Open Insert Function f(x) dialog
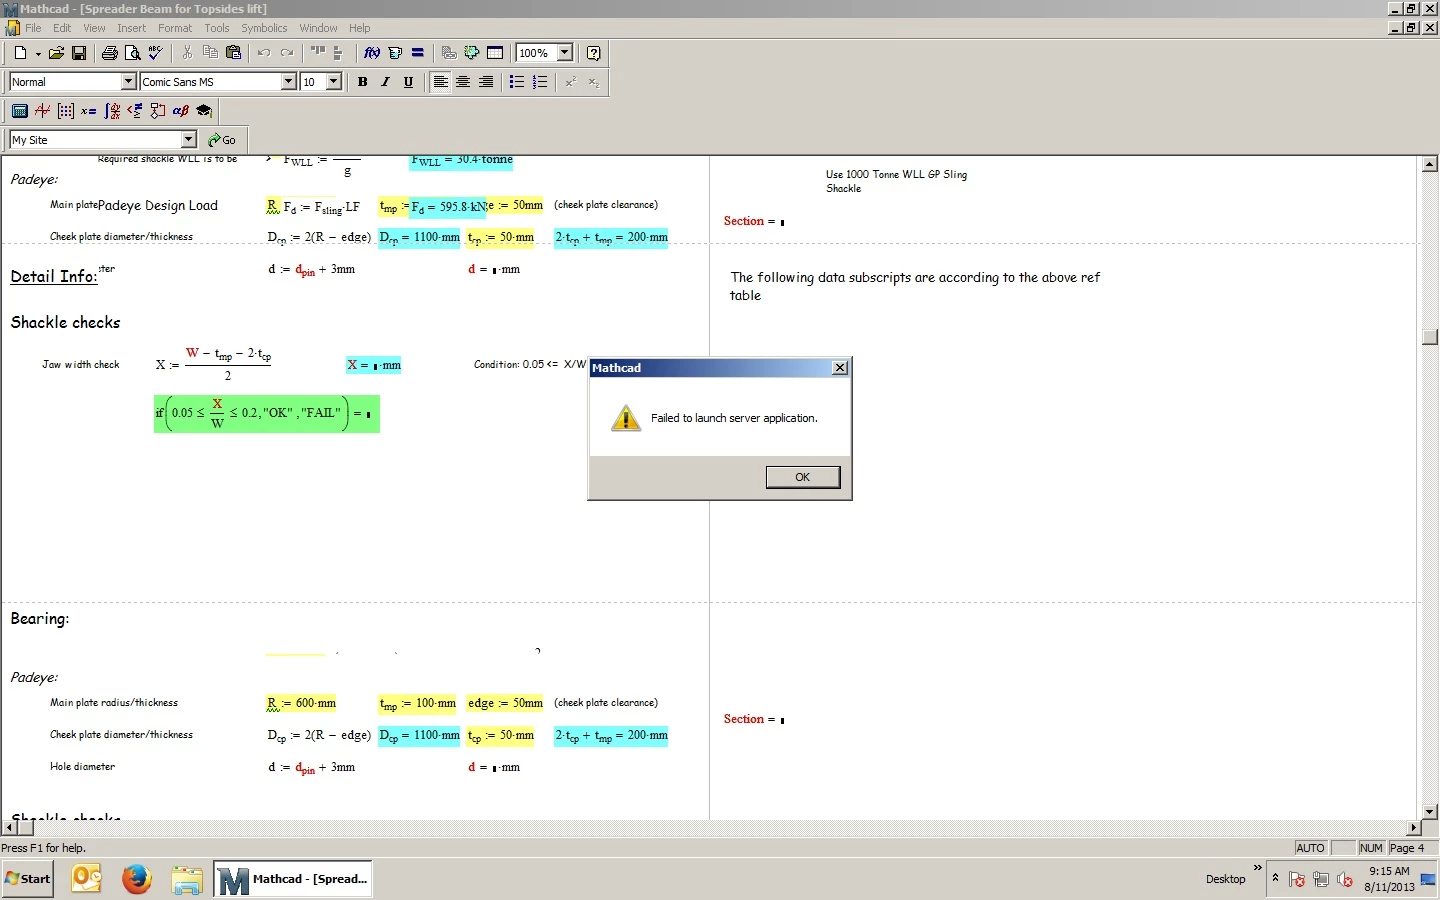Viewport: 1440px width, 900px height. pos(372,53)
